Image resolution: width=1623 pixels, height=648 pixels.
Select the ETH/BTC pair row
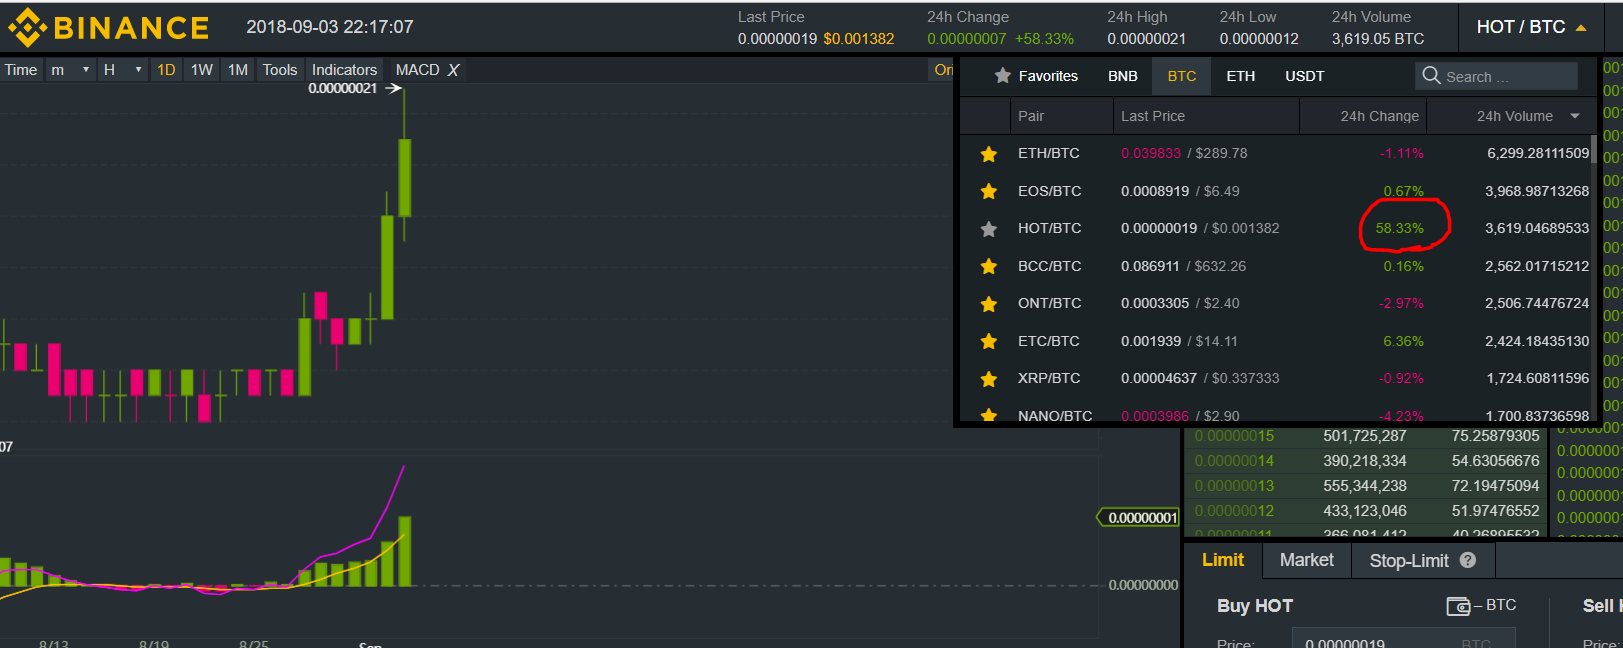click(1276, 154)
